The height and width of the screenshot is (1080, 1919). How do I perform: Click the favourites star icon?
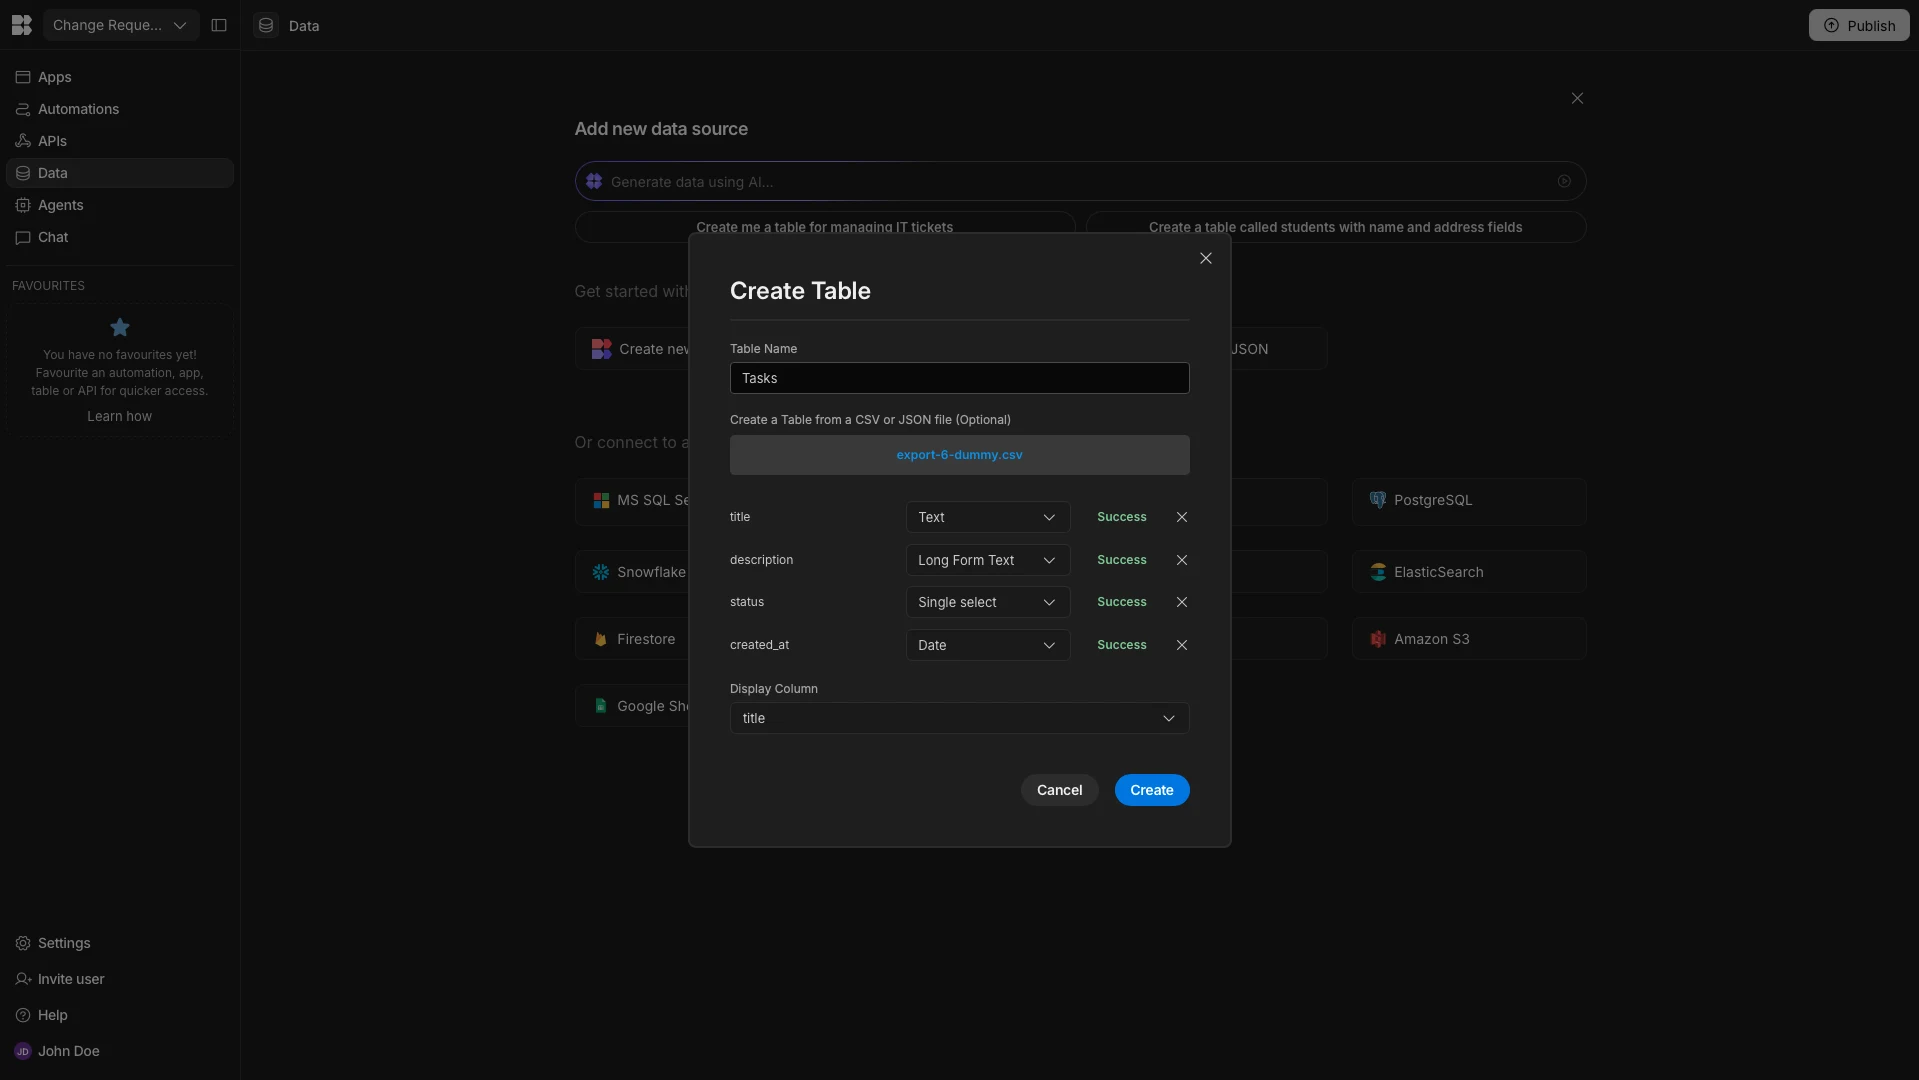[120, 327]
